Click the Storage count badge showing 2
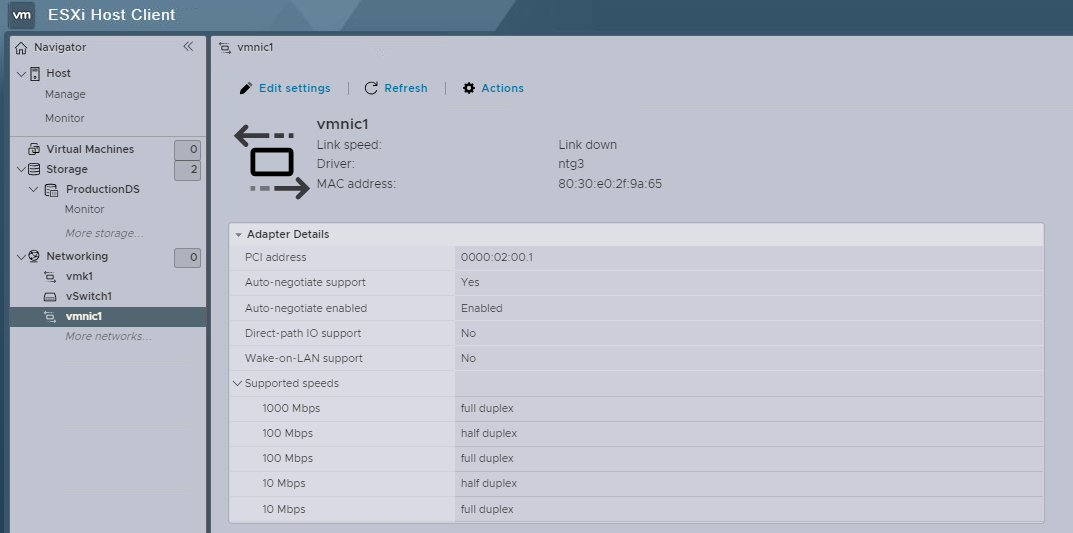 [188, 170]
